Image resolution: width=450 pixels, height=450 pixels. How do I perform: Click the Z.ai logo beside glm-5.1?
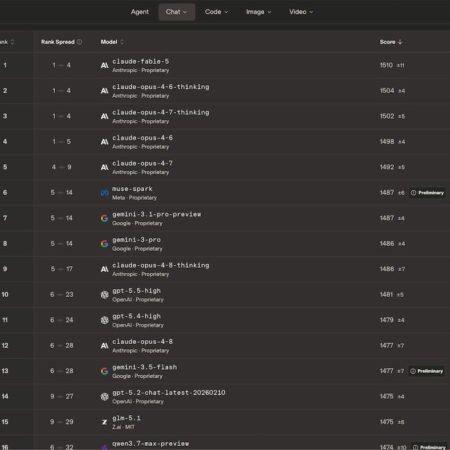coord(105,422)
